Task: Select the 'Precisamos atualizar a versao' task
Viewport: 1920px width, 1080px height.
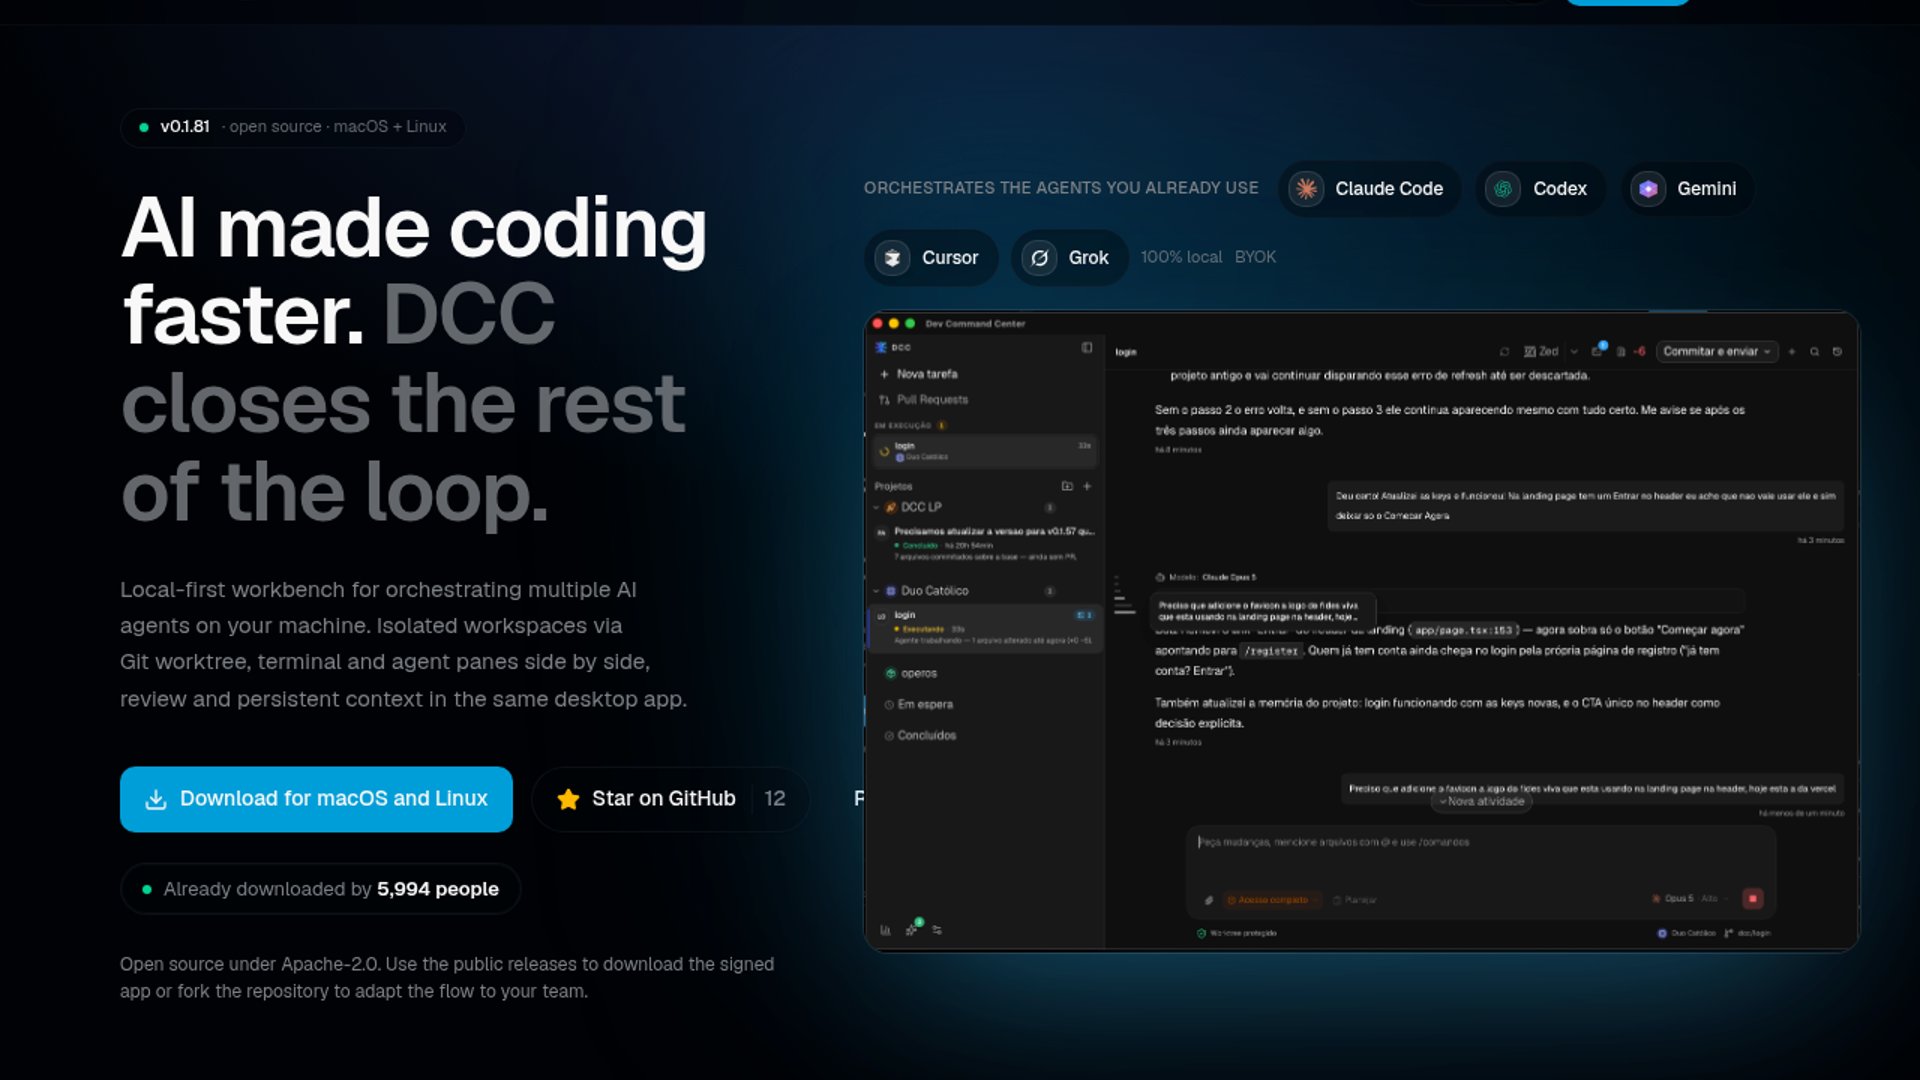Action: pos(985,544)
